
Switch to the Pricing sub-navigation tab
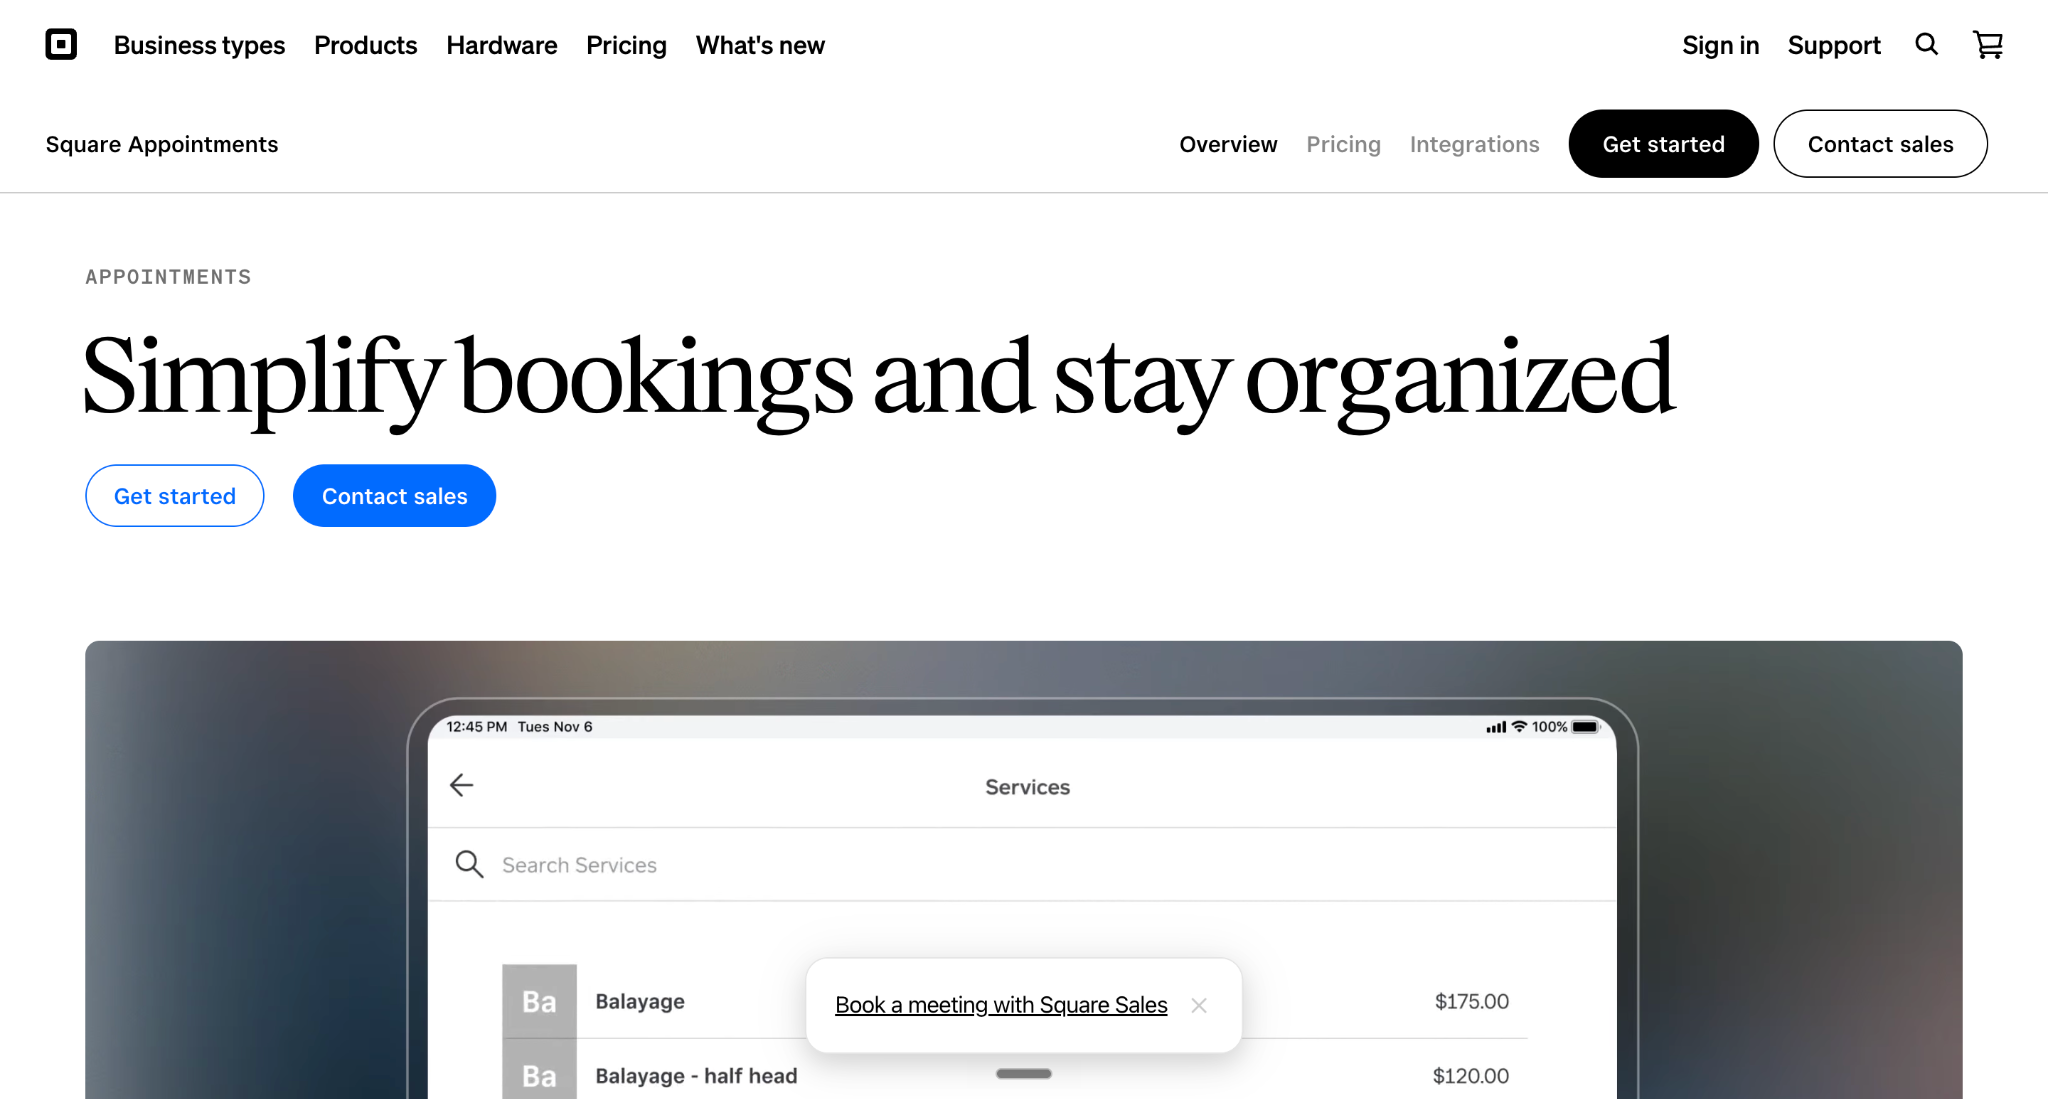coord(1343,144)
